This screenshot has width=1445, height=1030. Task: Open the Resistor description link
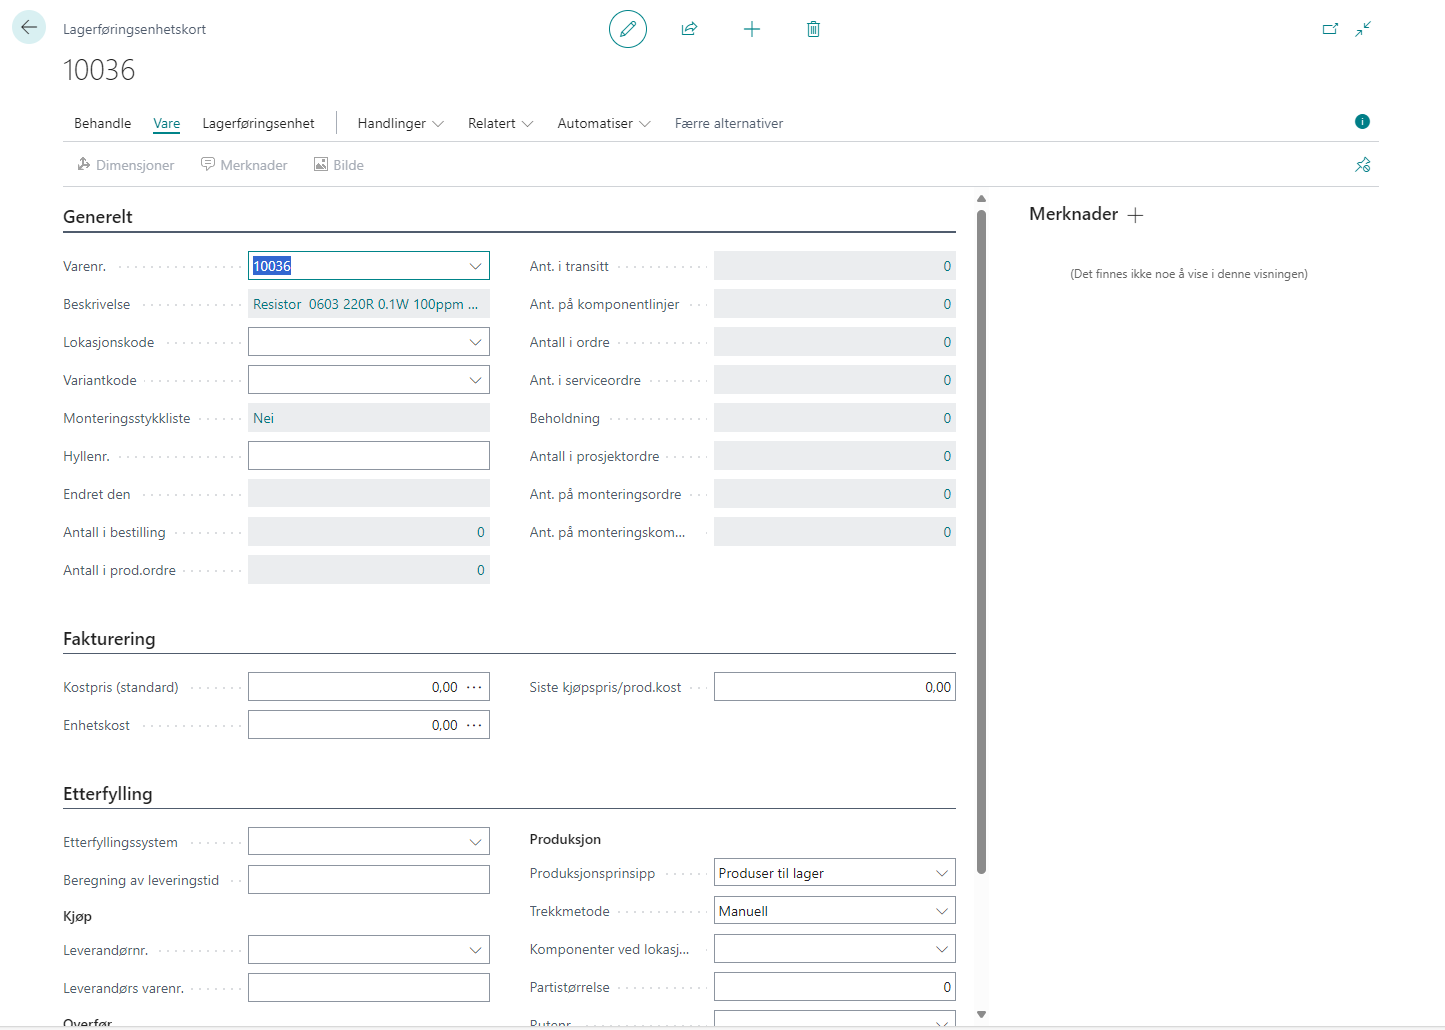365,304
